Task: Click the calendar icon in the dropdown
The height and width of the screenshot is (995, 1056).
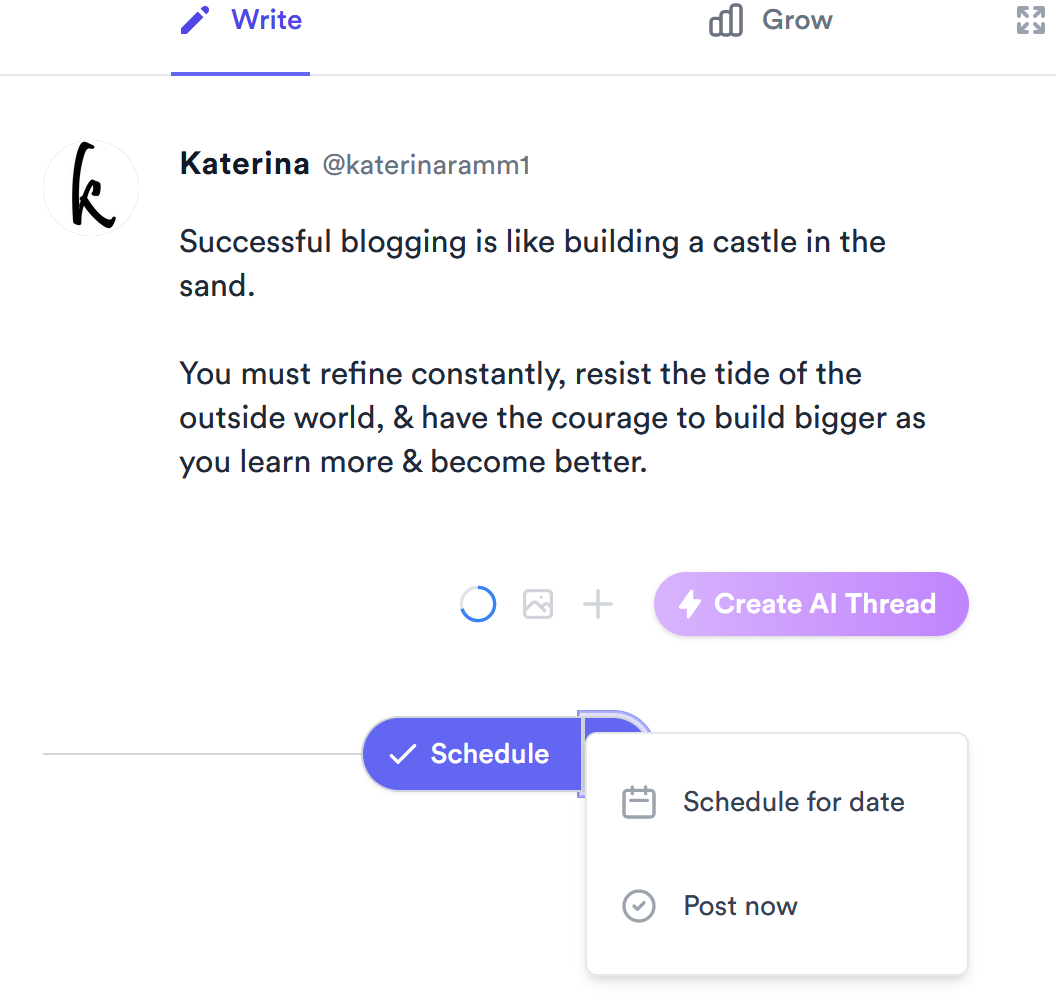Action: [638, 802]
